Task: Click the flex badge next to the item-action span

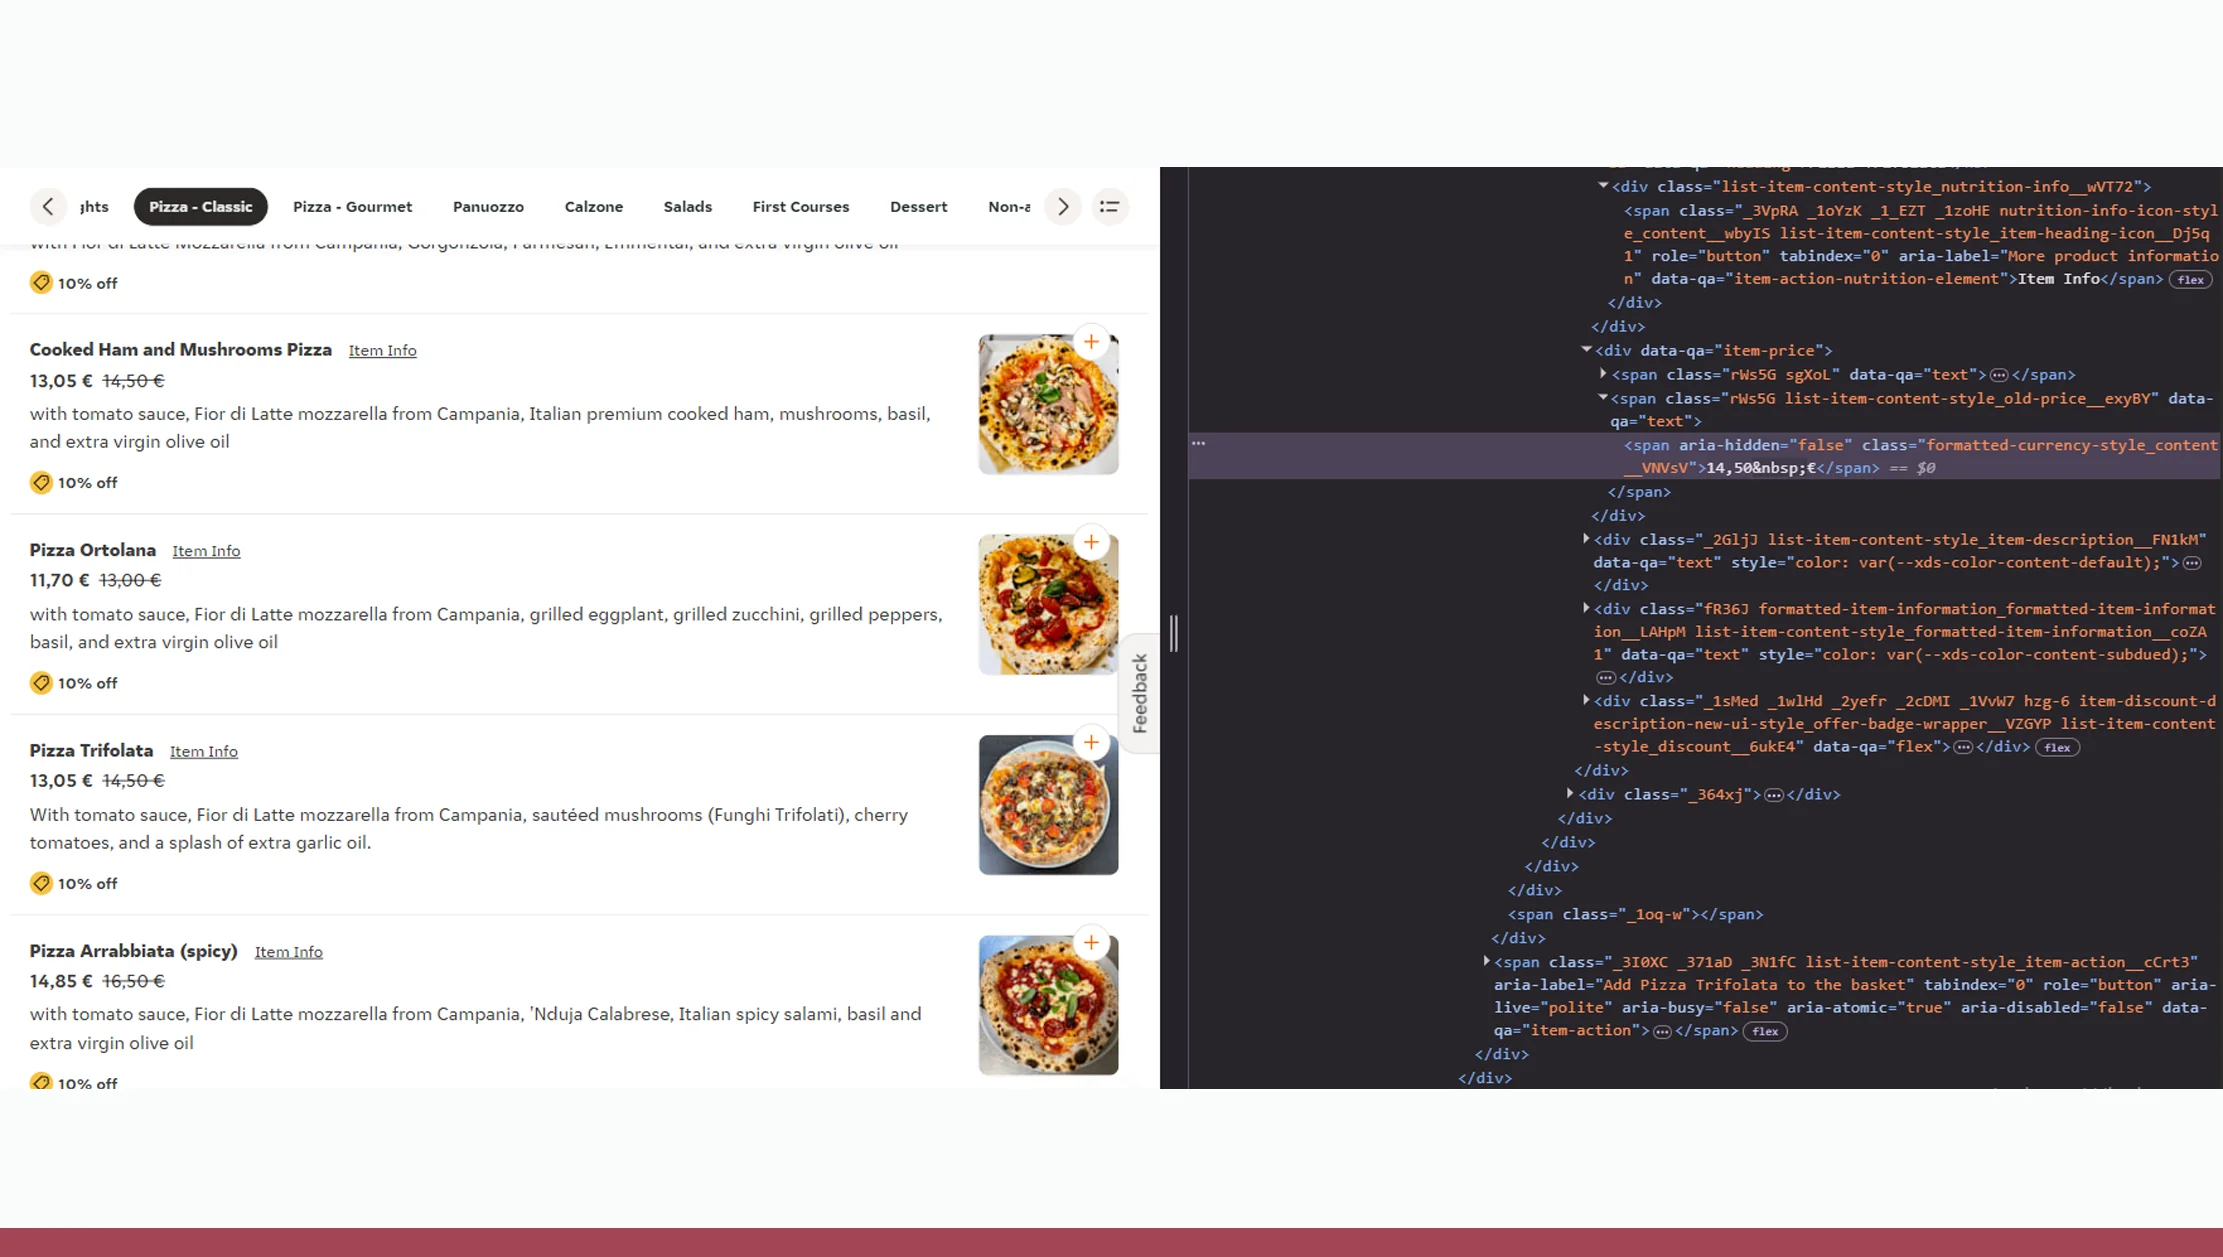Action: coord(1766,1031)
